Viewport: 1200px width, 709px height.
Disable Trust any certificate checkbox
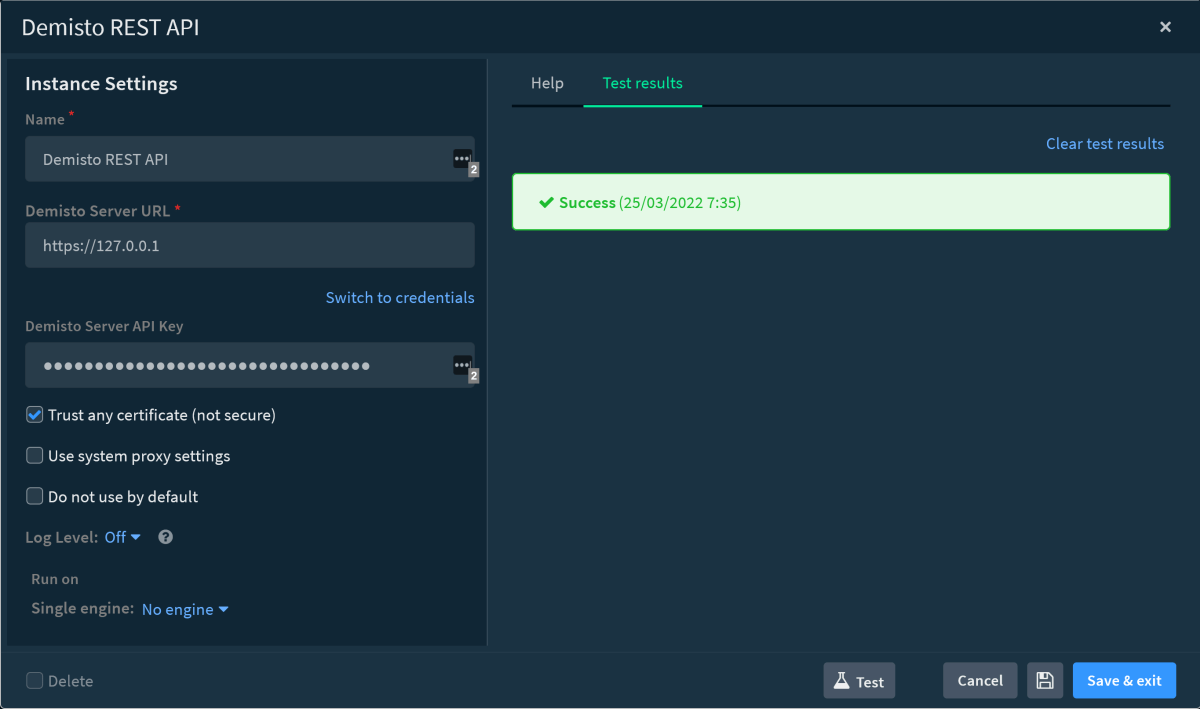coord(34,414)
